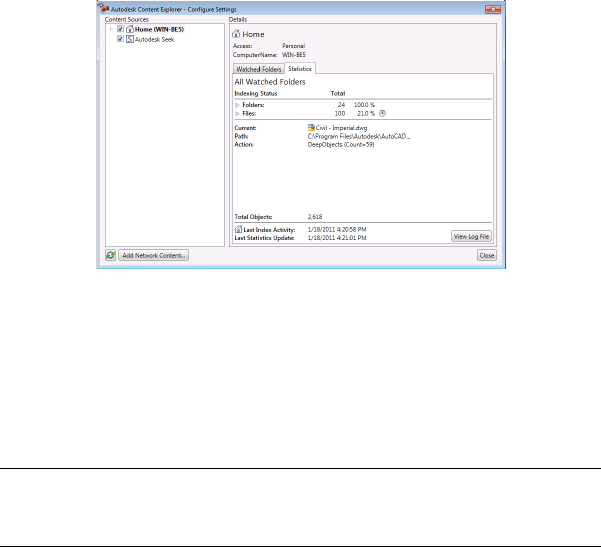Expand the Home (WIN-8E5) tree node
This screenshot has width=601, height=547.
click(x=111, y=29)
